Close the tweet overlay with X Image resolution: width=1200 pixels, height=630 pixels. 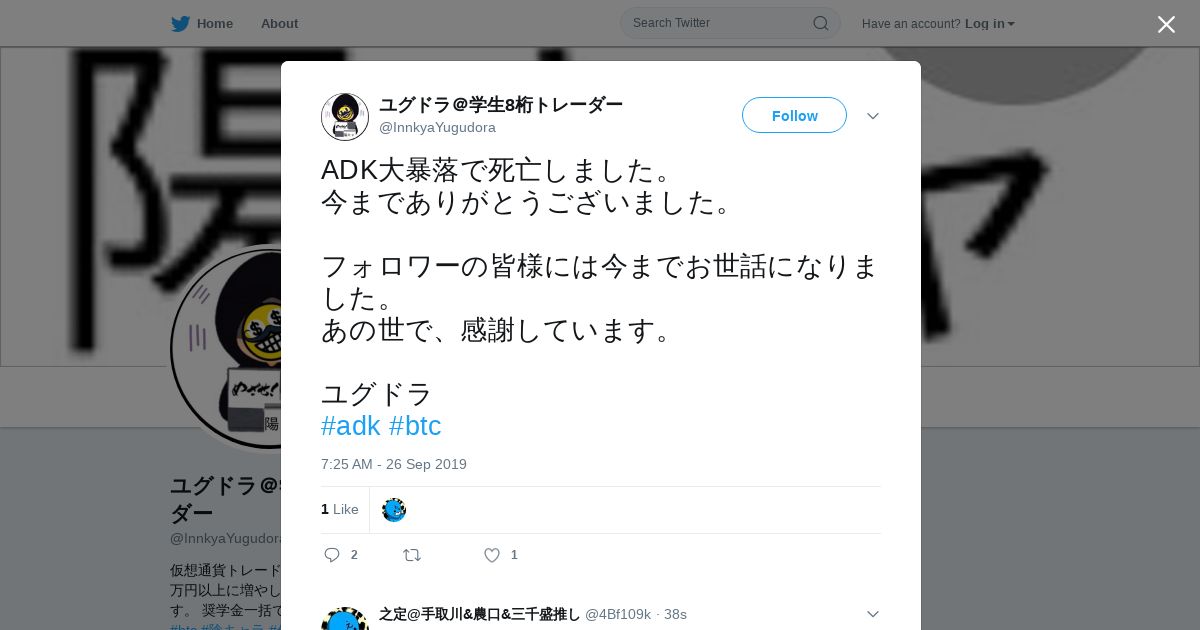click(x=1166, y=24)
